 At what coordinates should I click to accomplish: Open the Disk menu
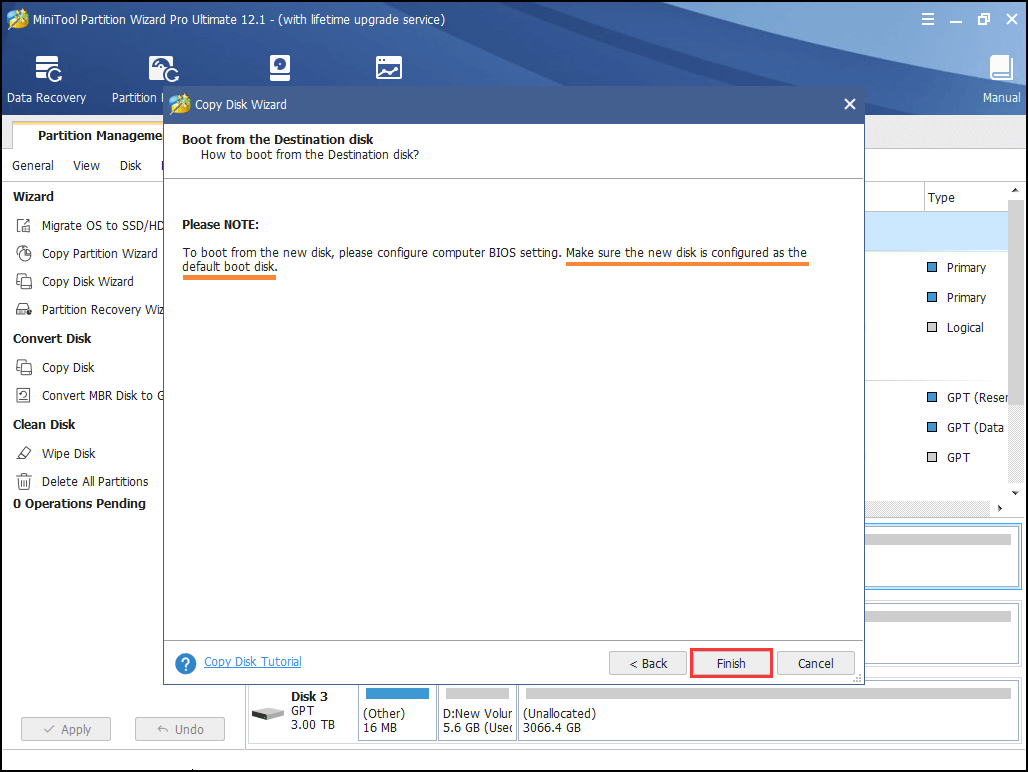tap(130, 166)
